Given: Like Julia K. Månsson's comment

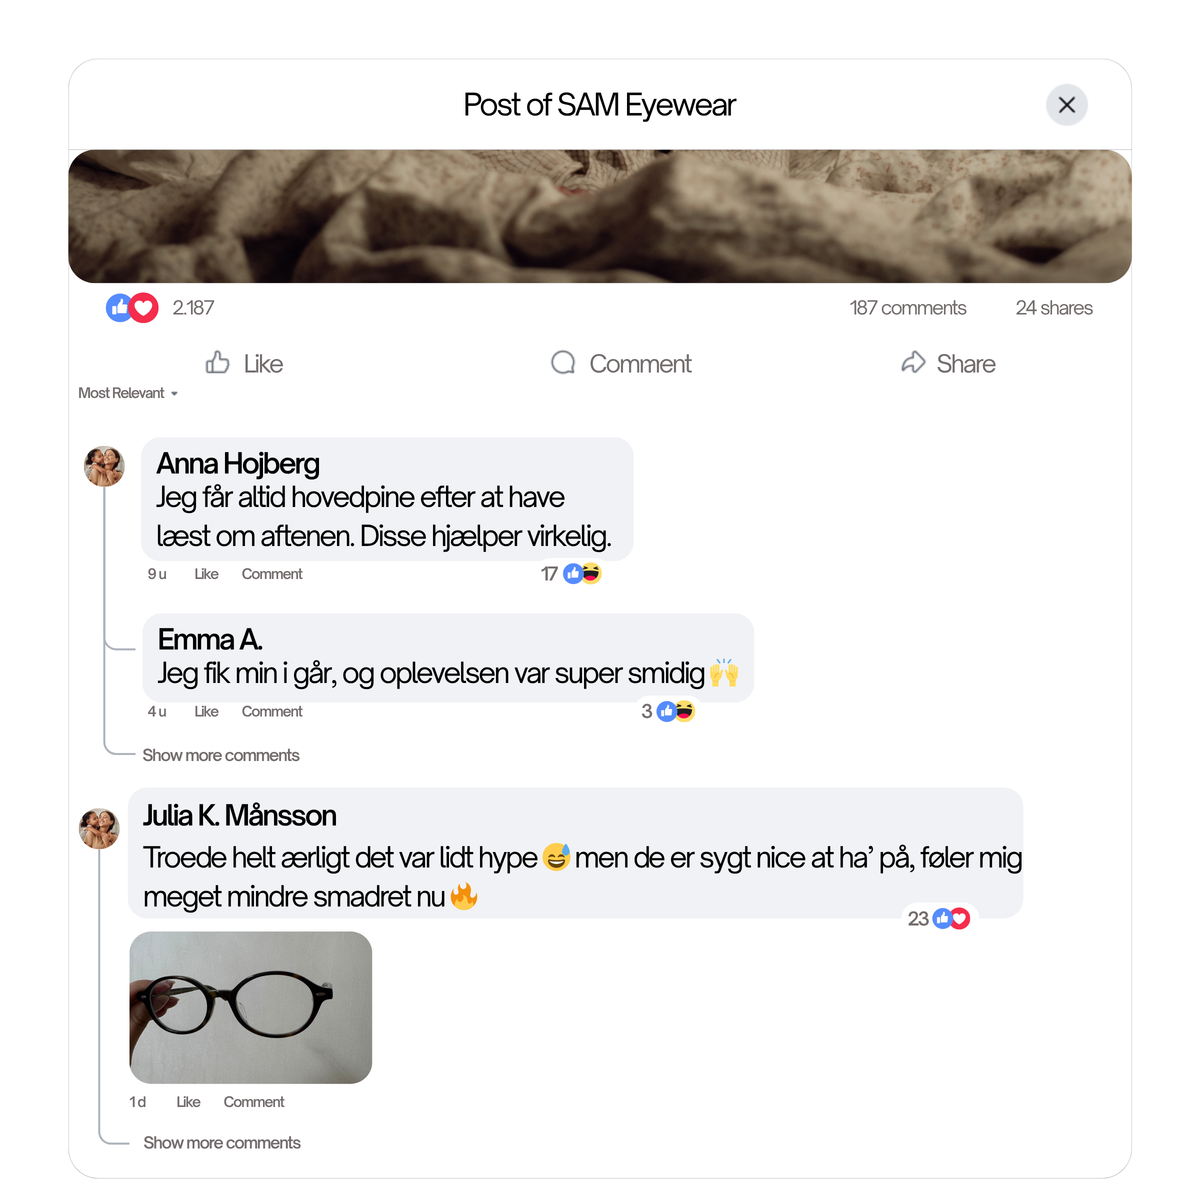Looking at the screenshot, I should point(188,1102).
